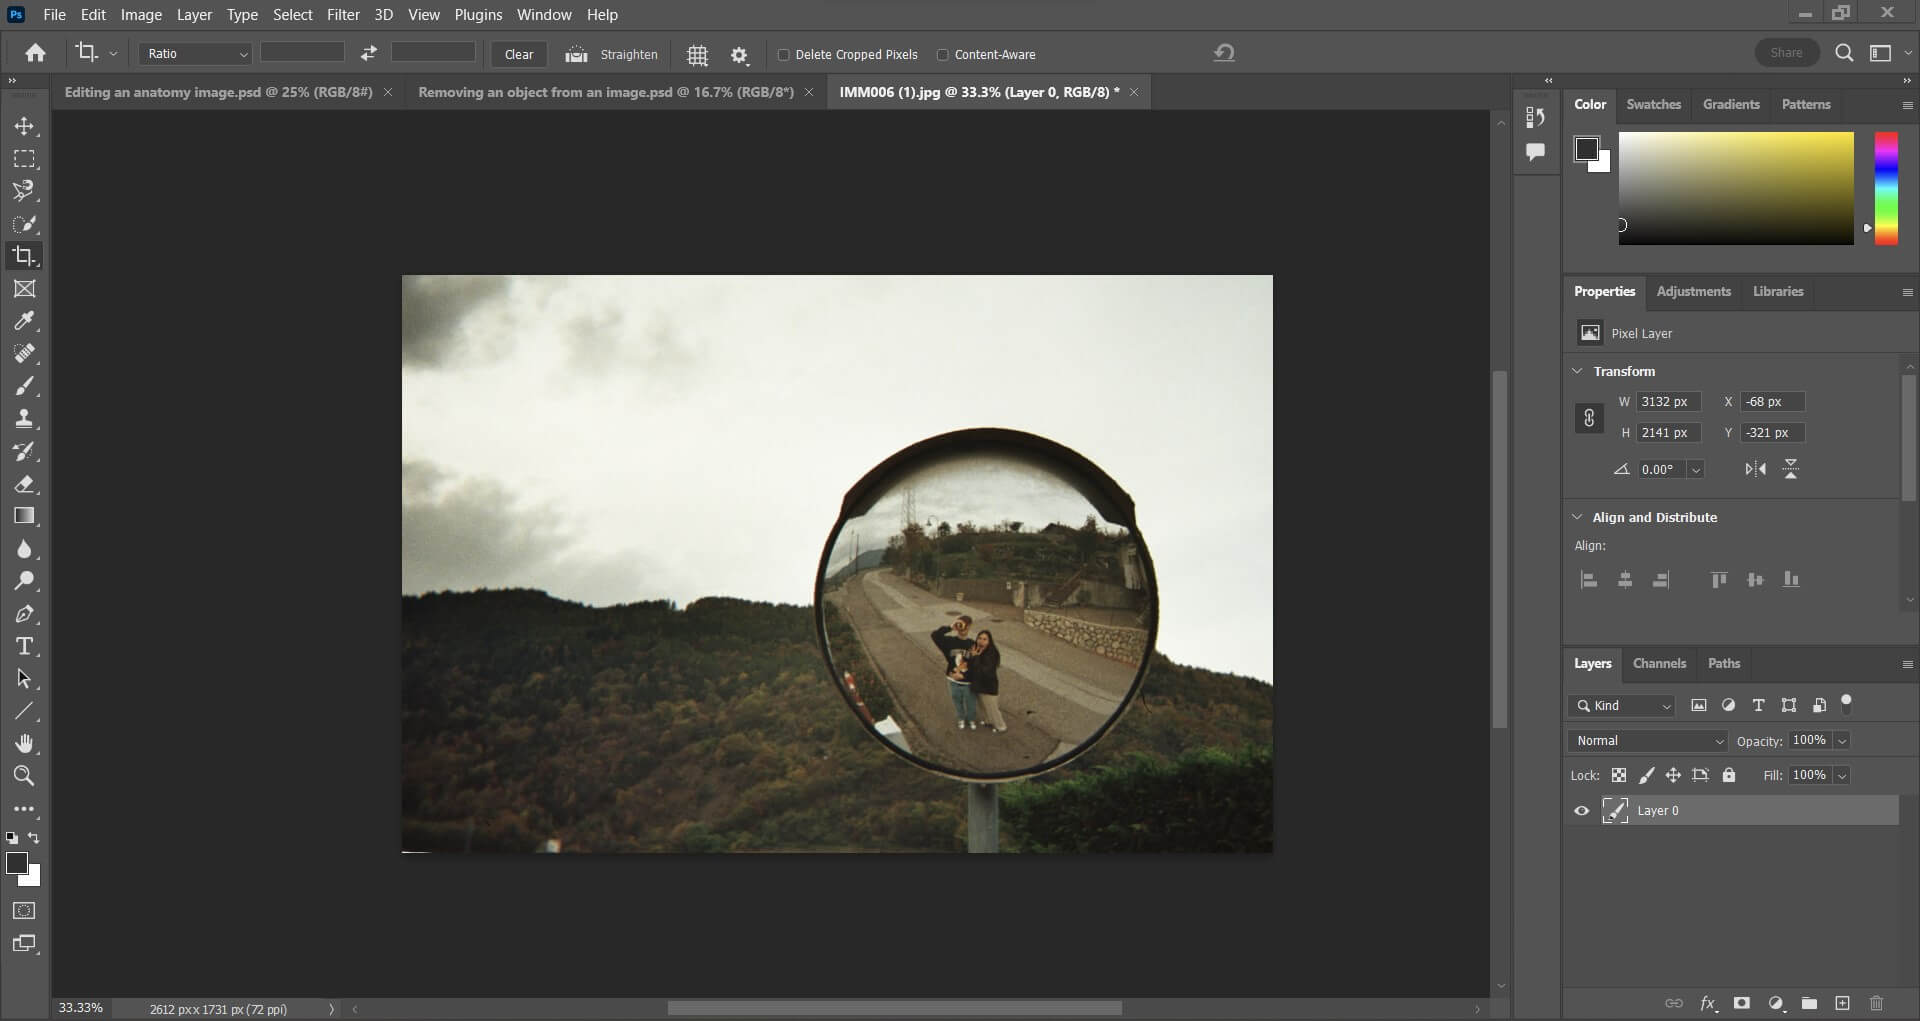Select the Hand tool
Image resolution: width=1920 pixels, height=1021 pixels.
pos(25,743)
